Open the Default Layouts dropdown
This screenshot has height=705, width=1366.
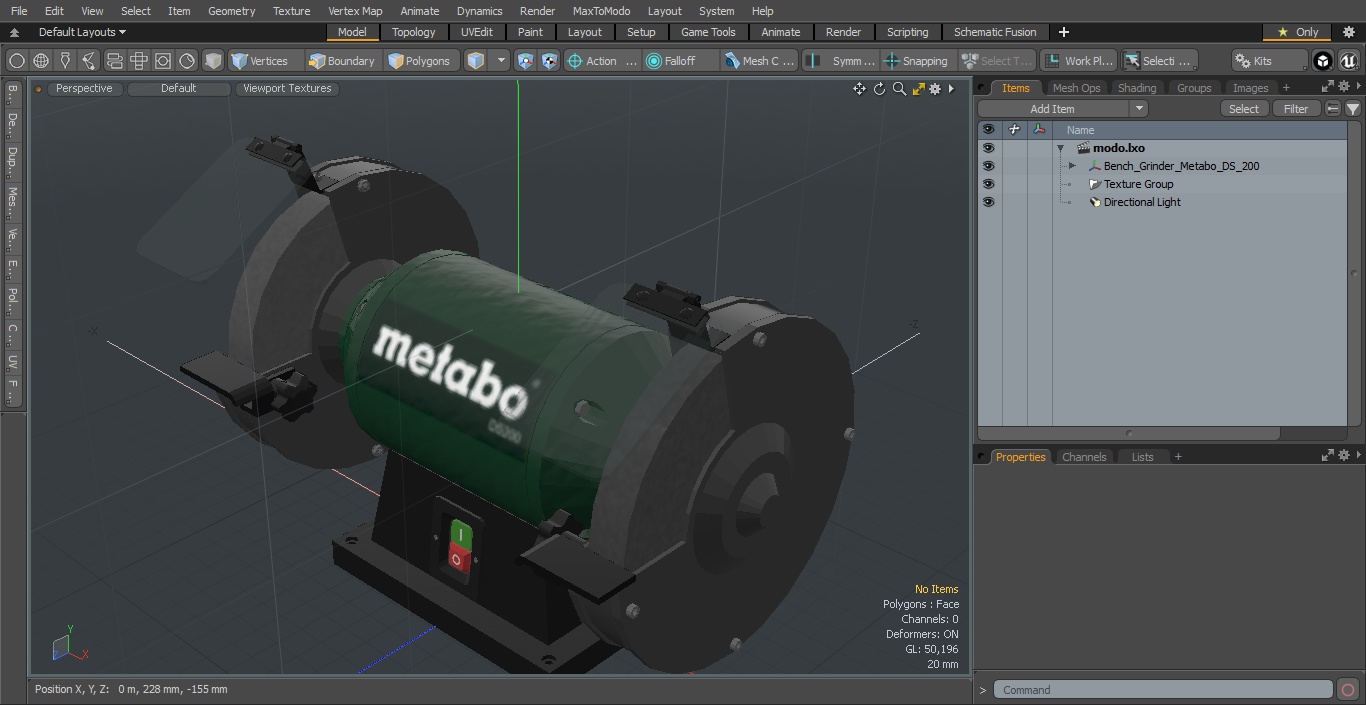tap(82, 32)
